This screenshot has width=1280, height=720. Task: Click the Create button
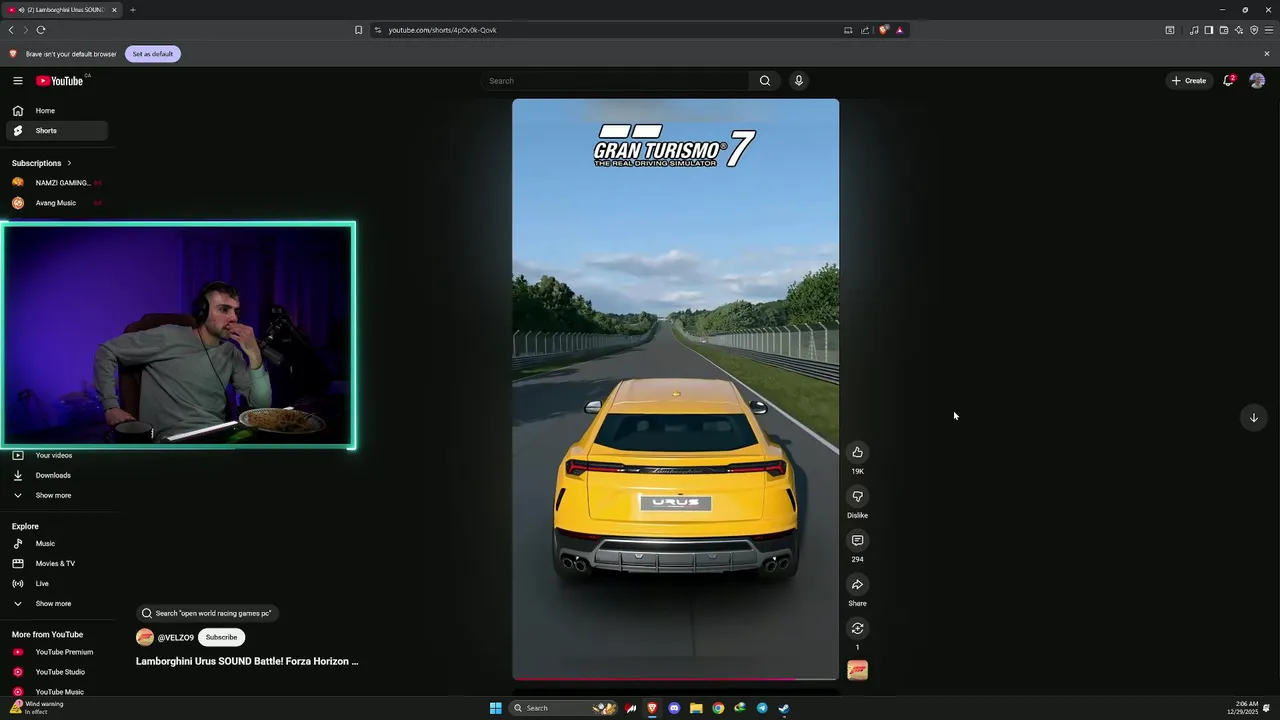click(x=1189, y=81)
